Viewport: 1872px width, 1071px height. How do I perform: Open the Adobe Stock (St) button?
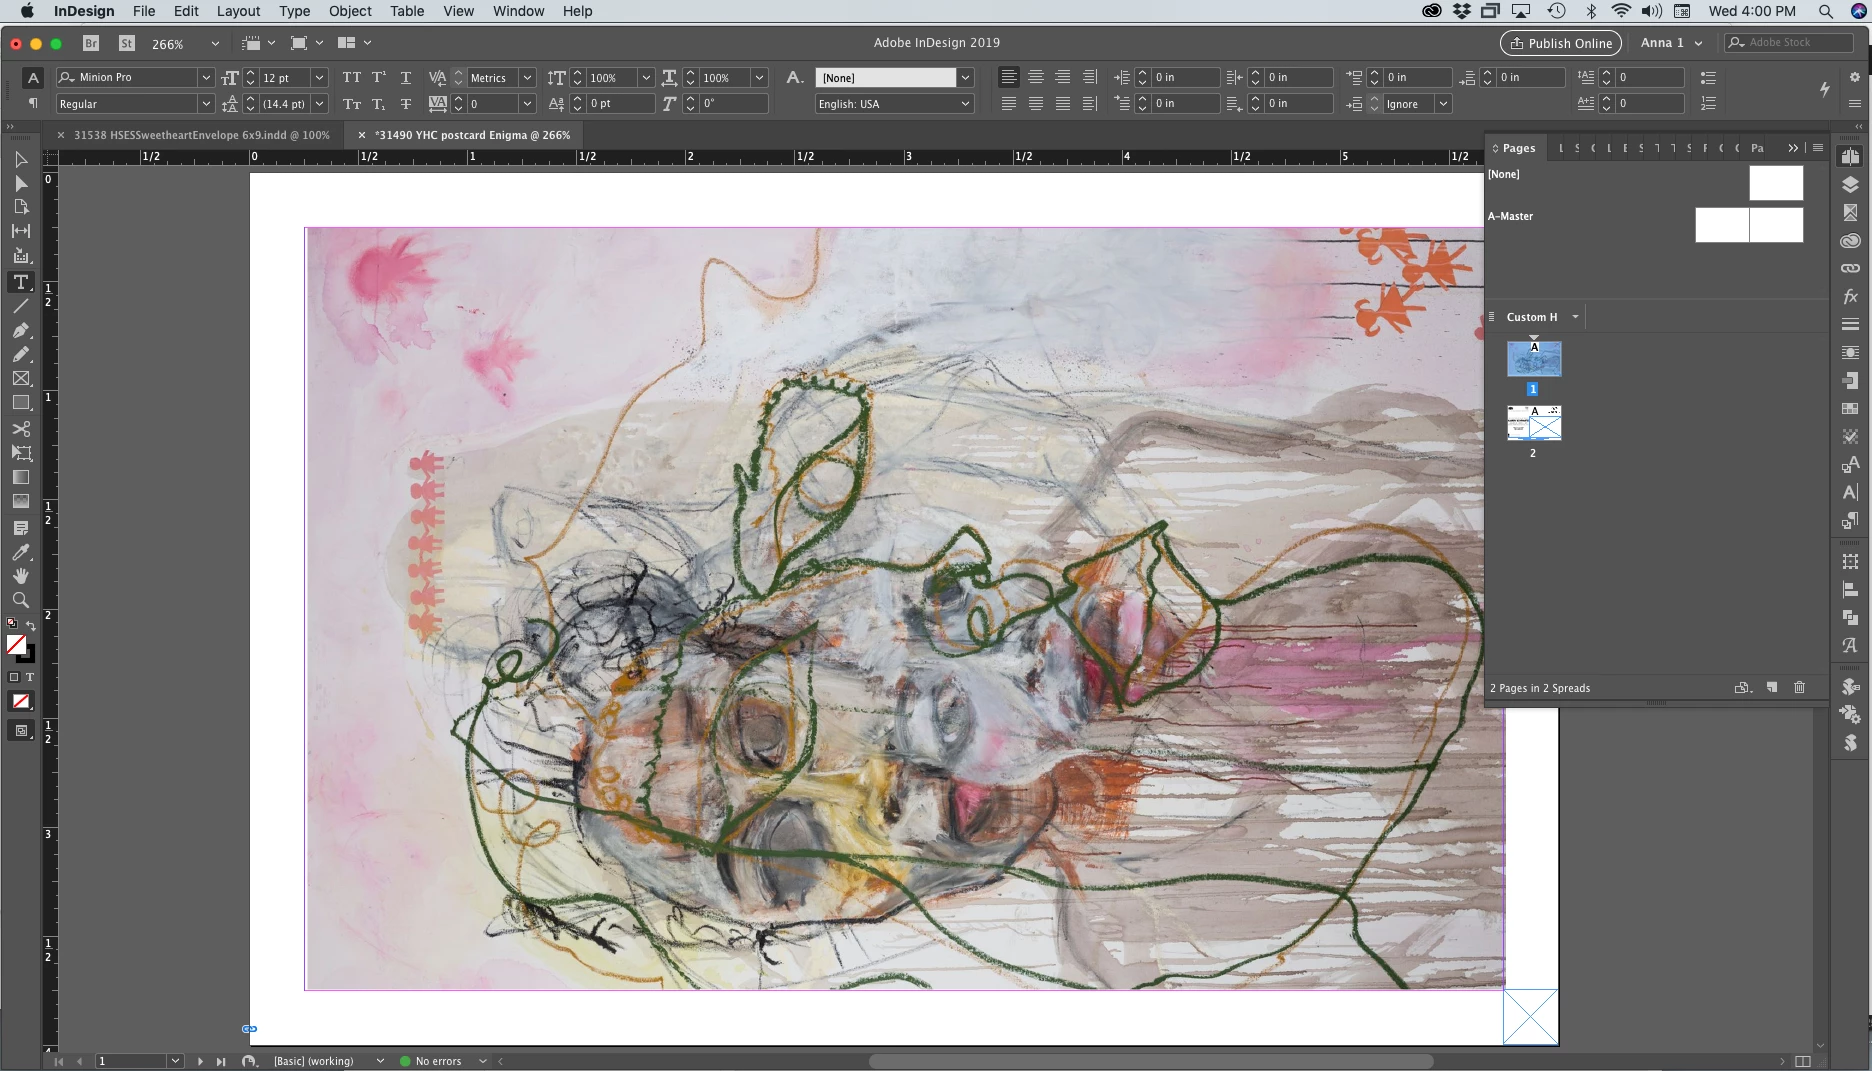(126, 43)
